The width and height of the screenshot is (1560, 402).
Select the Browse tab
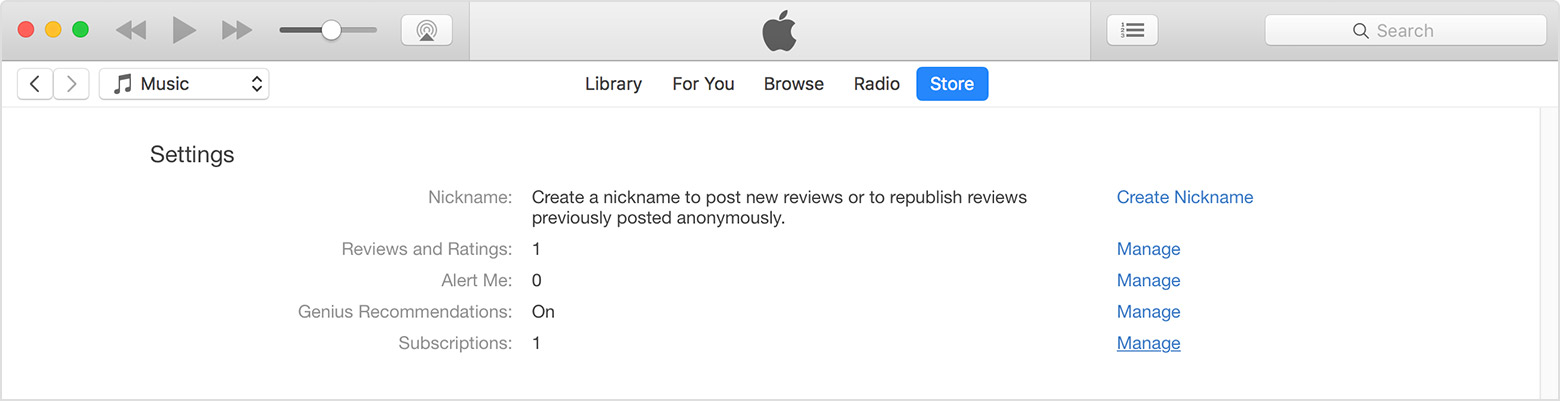coord(793,84)
